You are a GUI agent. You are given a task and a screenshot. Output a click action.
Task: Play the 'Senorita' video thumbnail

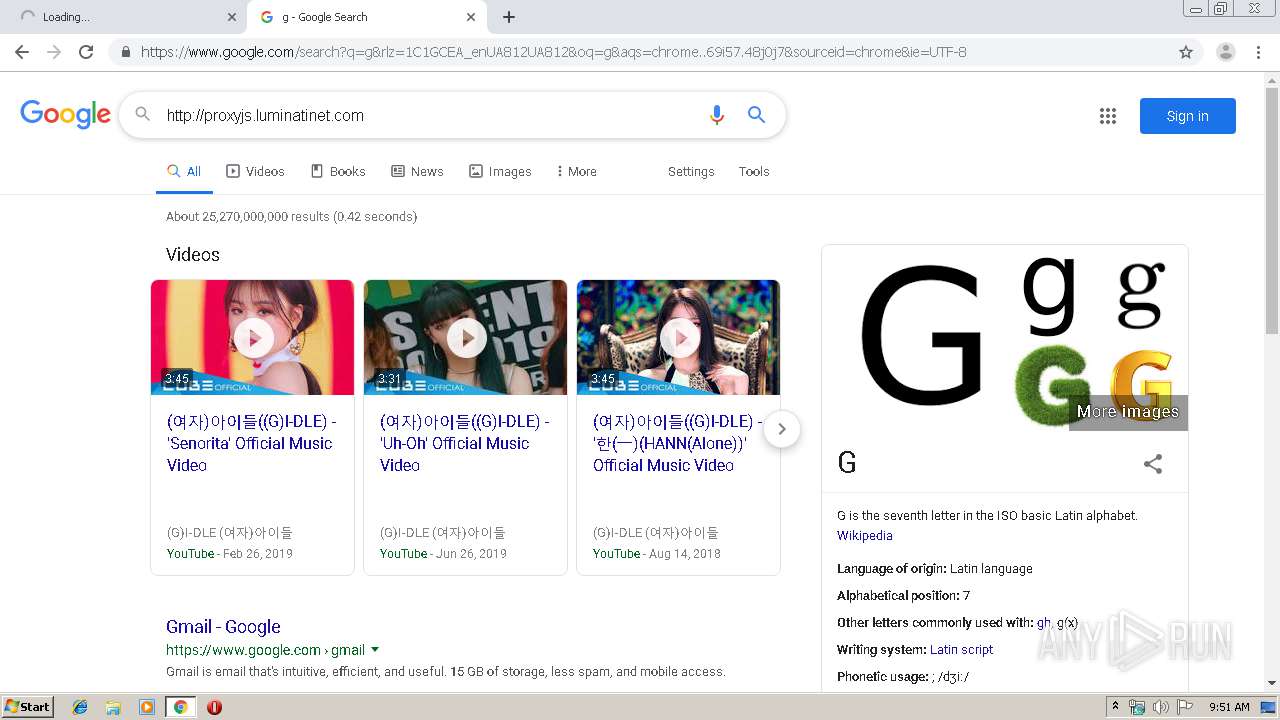tap(252, 338)
